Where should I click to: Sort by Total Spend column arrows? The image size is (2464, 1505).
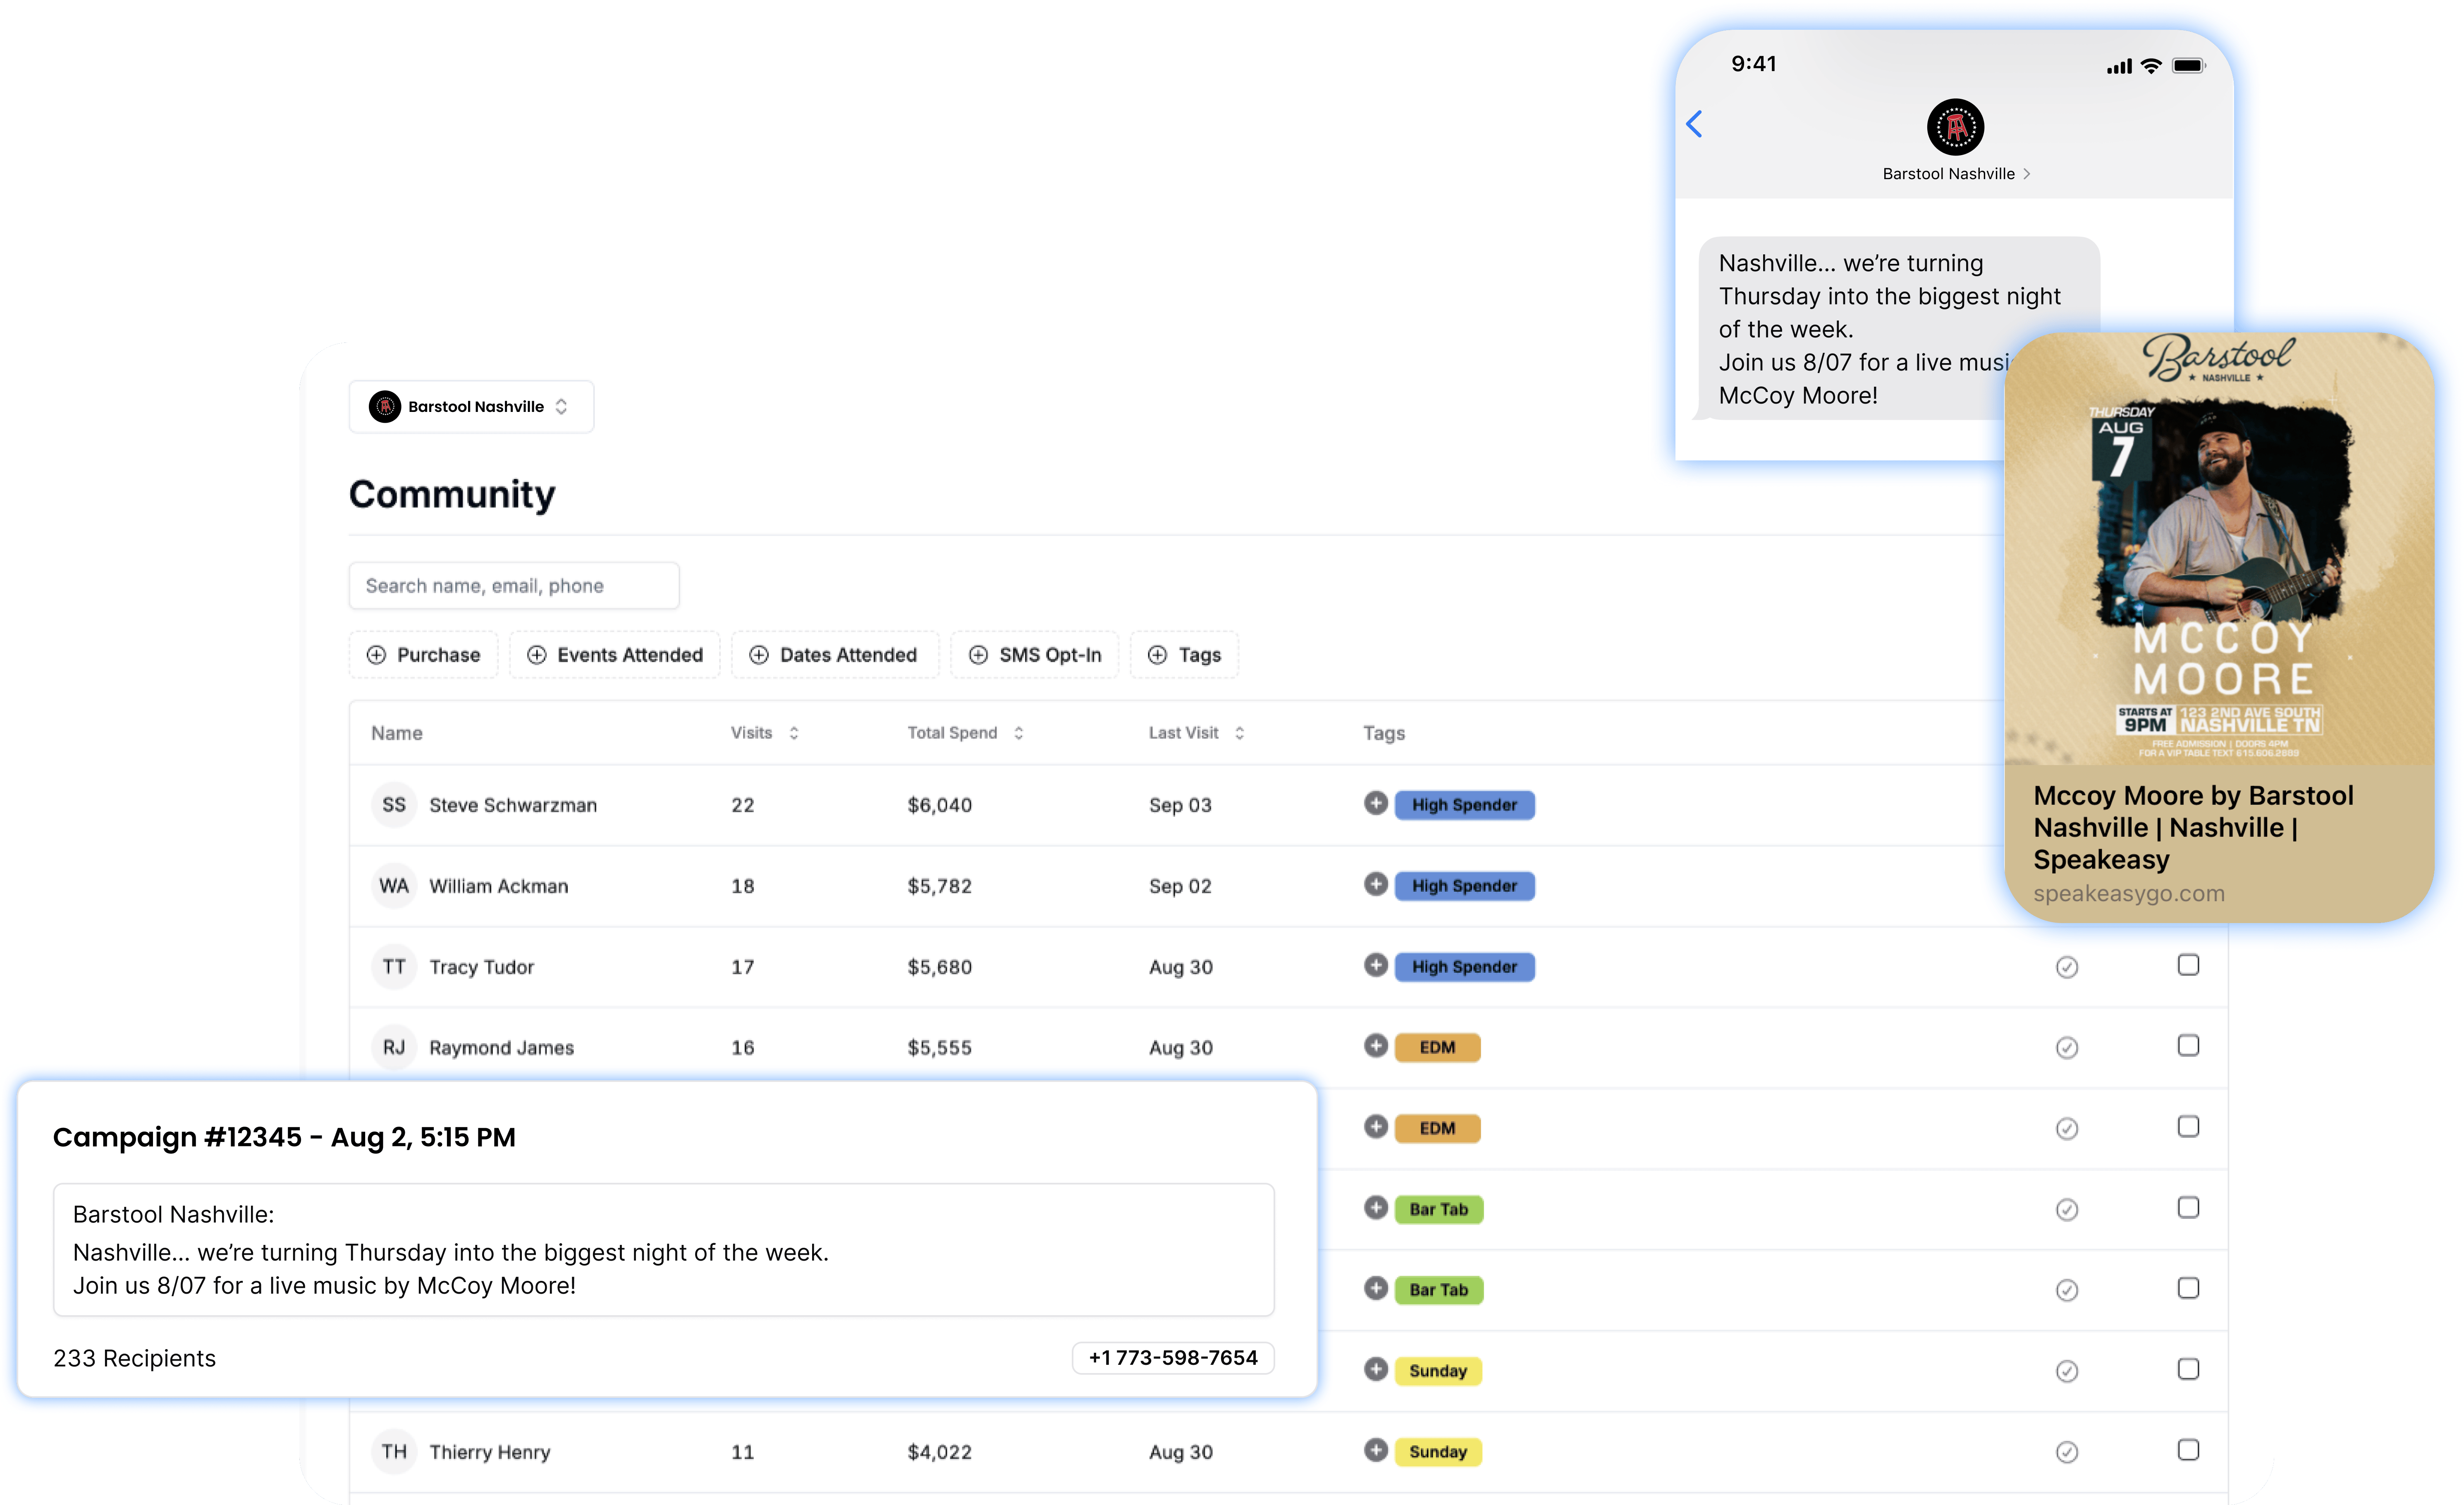point(1018,733)
